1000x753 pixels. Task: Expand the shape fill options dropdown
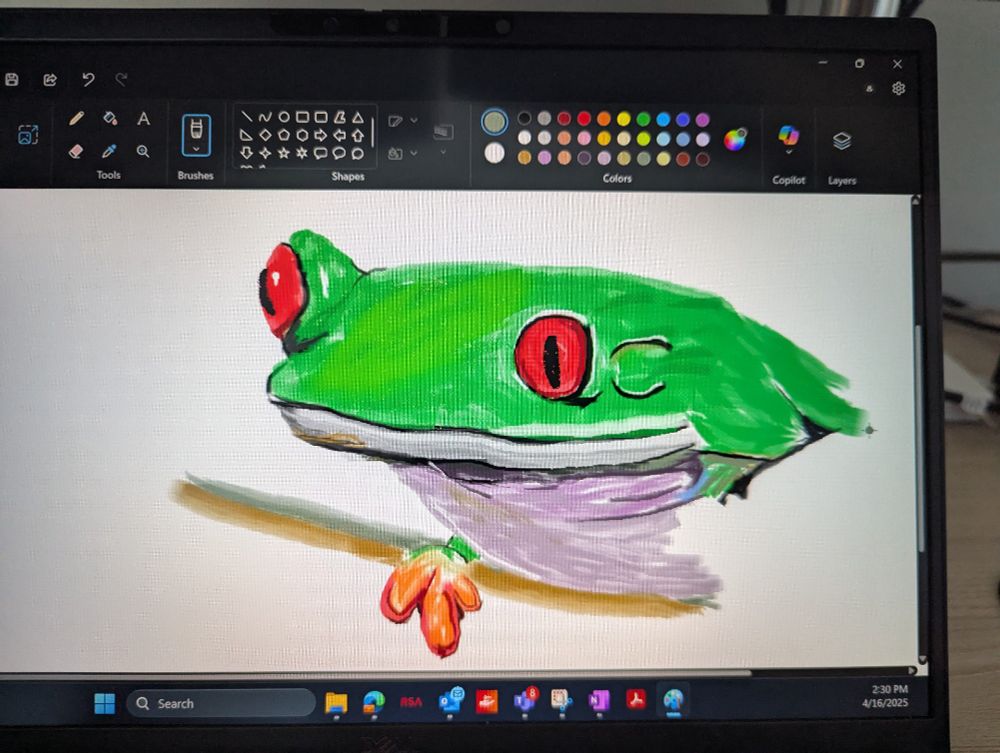tap(414, 153)
